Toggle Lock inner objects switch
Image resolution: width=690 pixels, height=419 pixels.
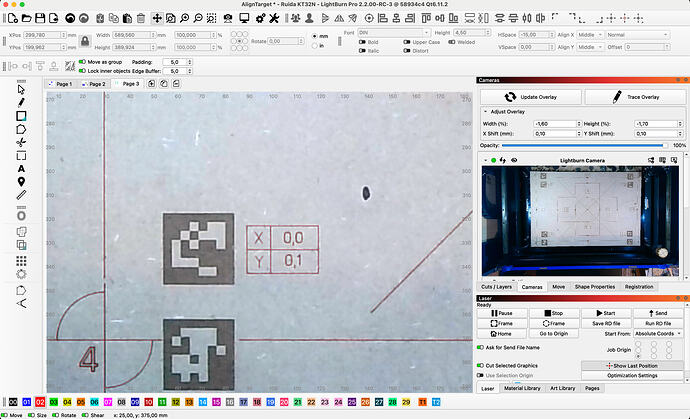pyautogui.click(x=82, y=71)
